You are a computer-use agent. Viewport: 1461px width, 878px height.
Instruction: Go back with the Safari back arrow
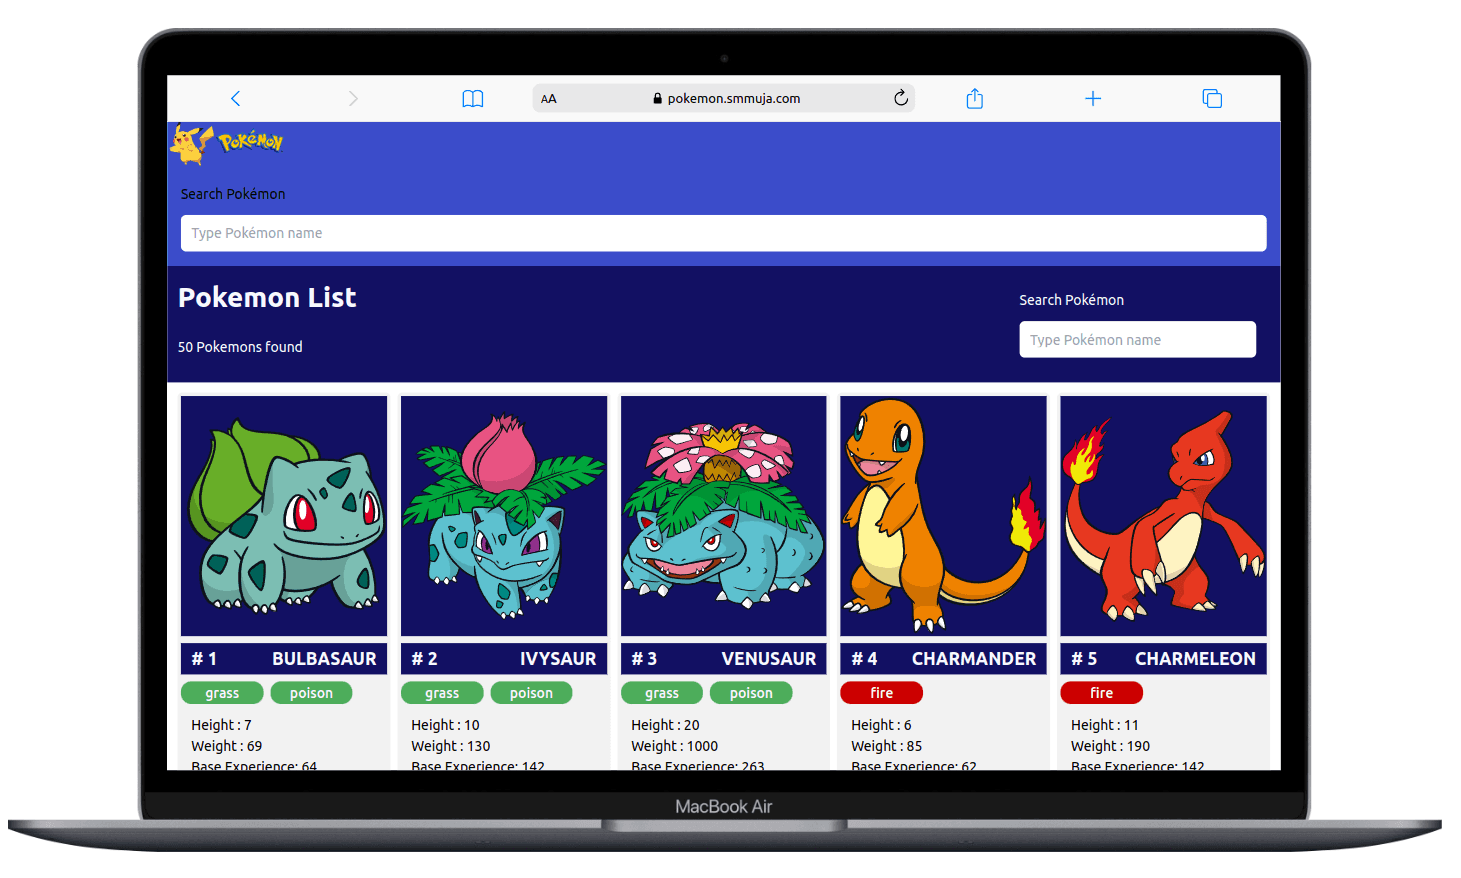click(235, 98)
